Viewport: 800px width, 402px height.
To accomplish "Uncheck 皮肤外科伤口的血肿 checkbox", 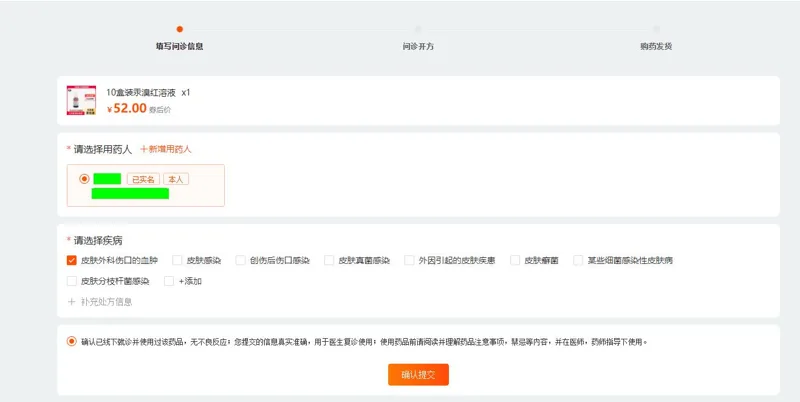I will pos(71,260).
